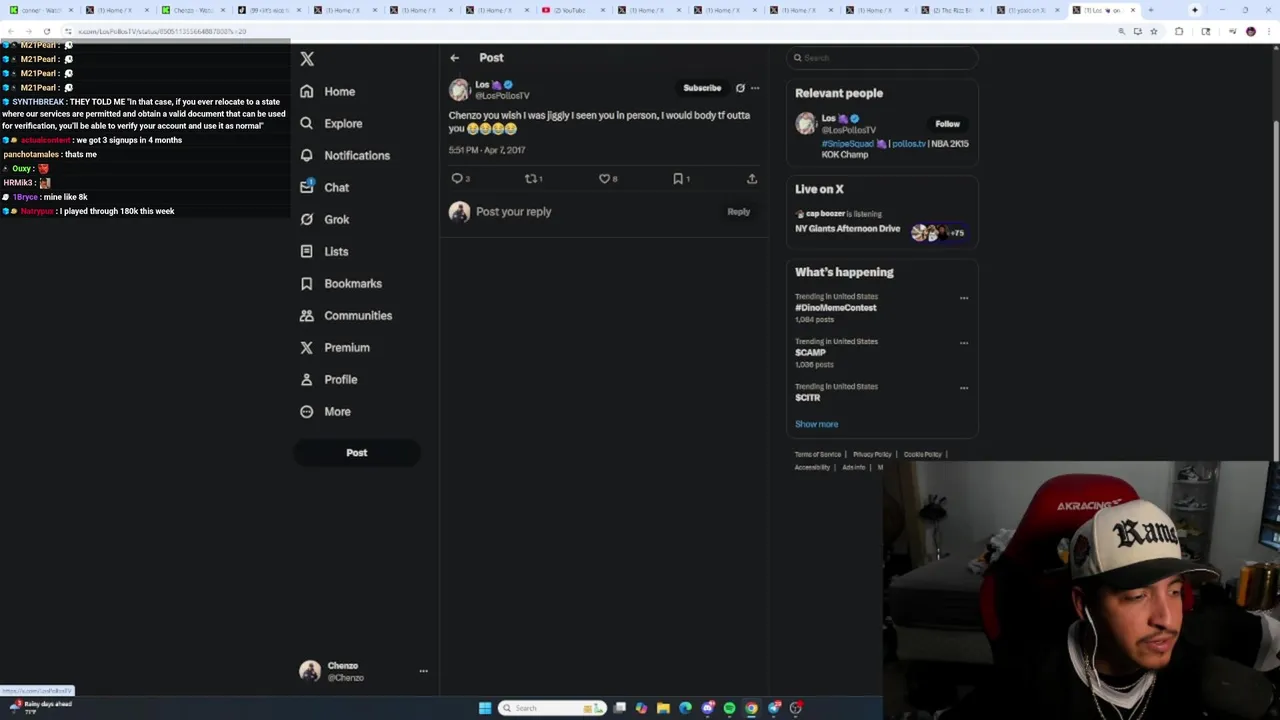Open options for the SCAMP trend

[x=964, y=343]
